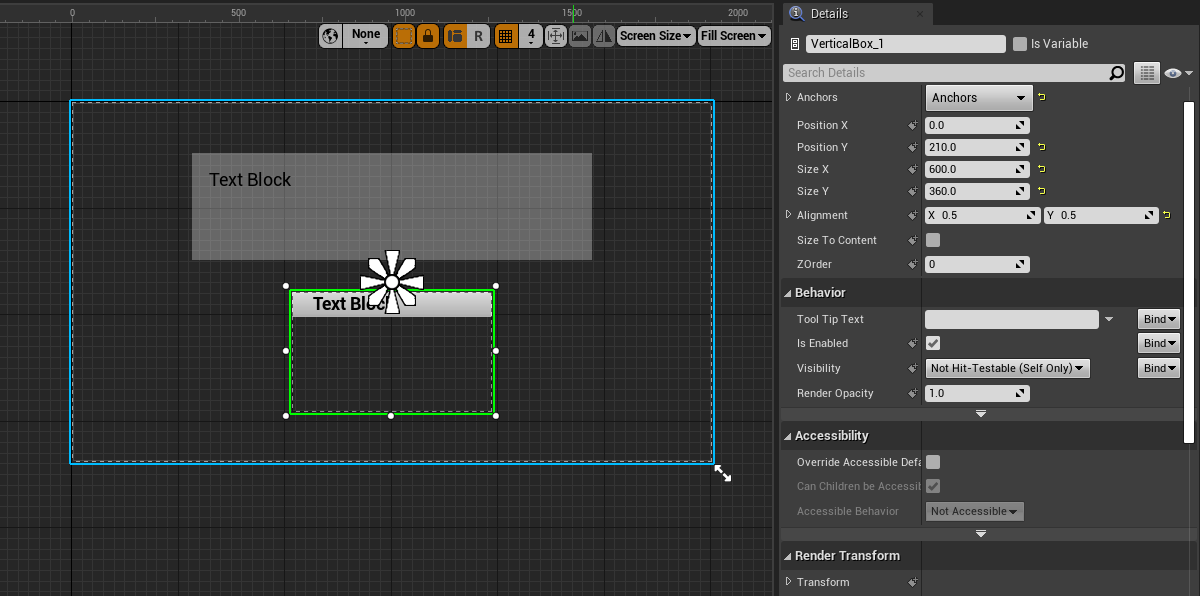Open Bind dropdown for Is Enabled

(1159, 343)
